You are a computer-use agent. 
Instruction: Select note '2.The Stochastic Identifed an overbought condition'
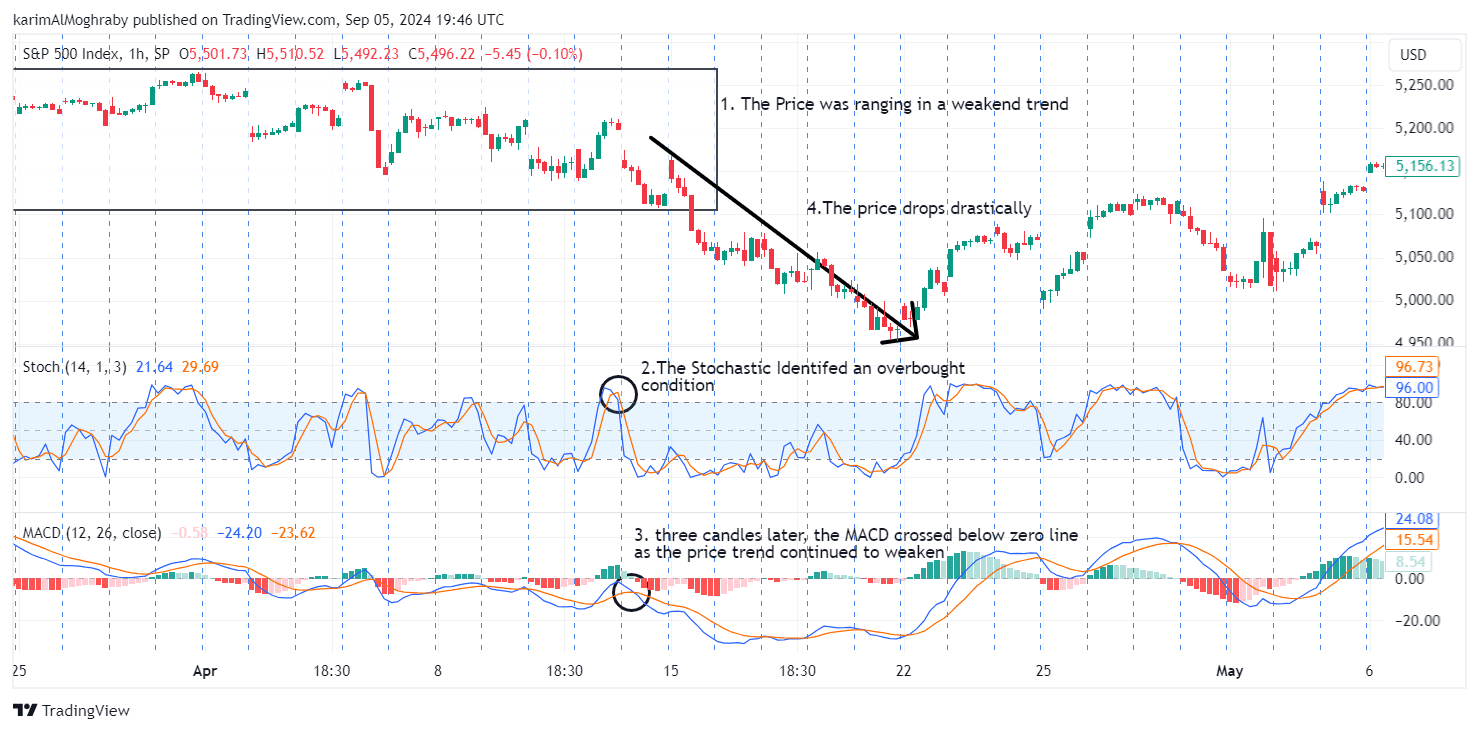click(x=803, y=377)
